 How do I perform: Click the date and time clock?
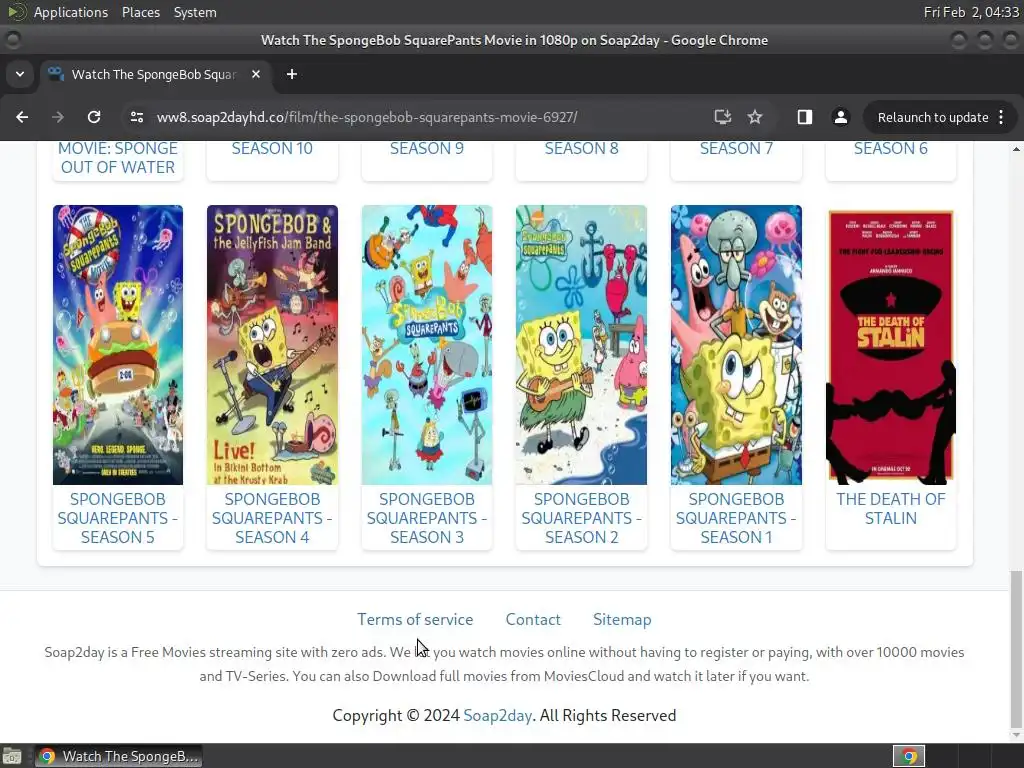coord(971,12)
